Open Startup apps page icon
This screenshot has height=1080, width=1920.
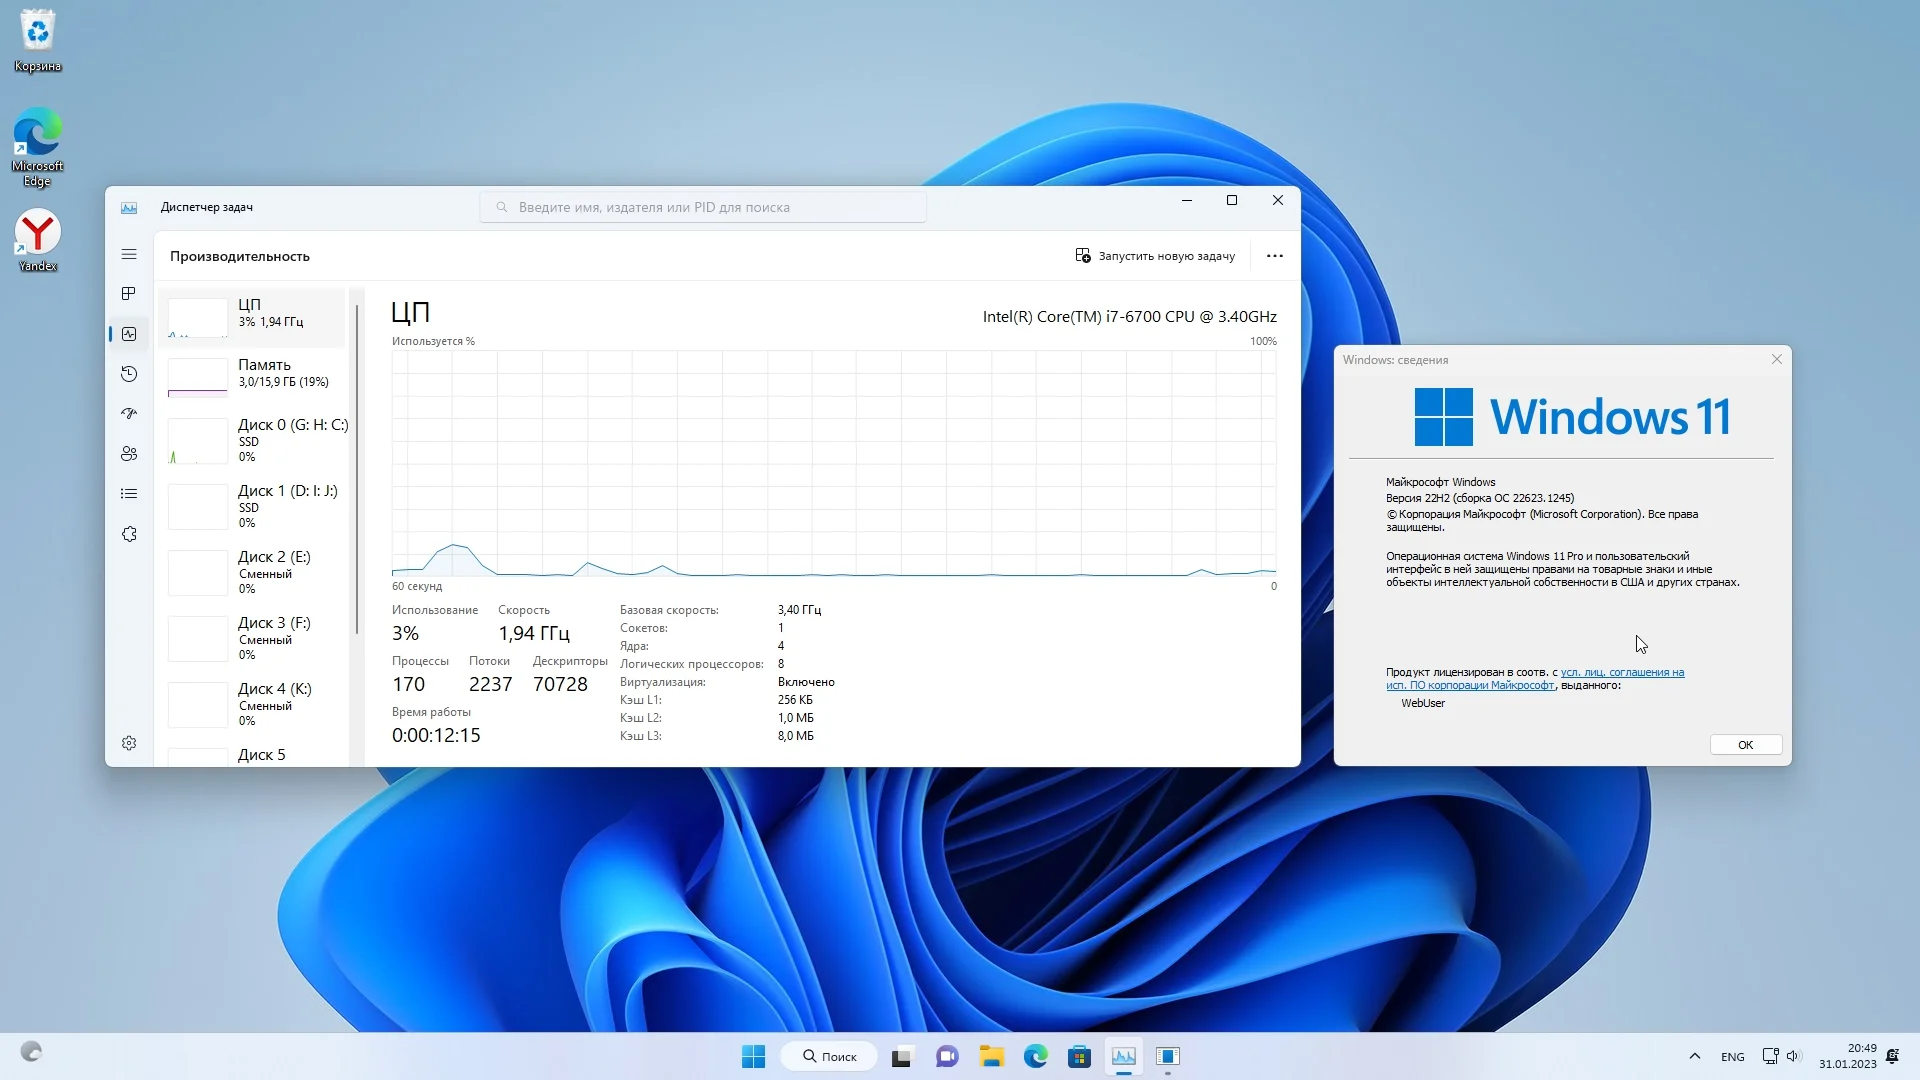129,413
